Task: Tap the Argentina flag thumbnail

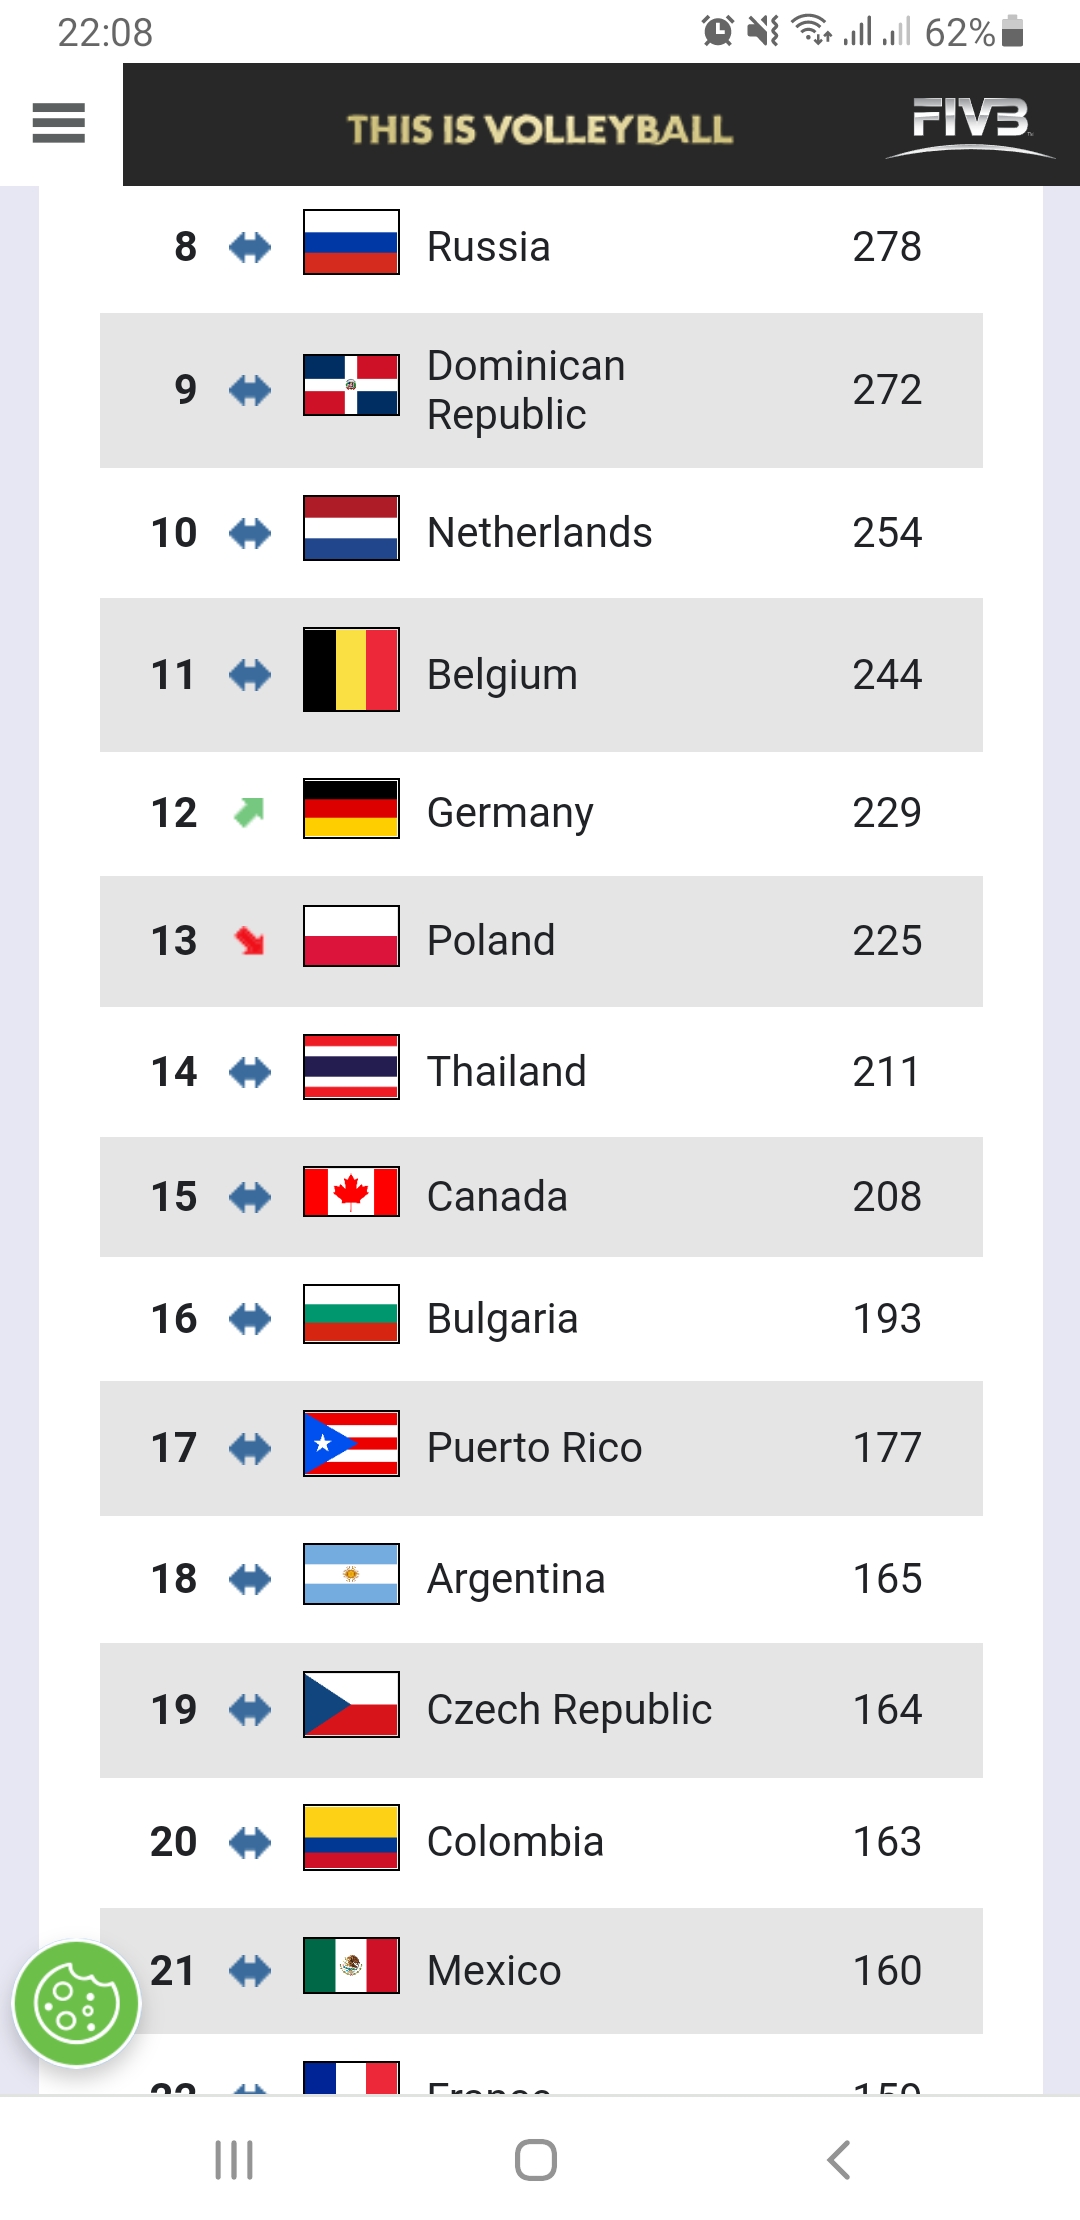Action: 351,1574
